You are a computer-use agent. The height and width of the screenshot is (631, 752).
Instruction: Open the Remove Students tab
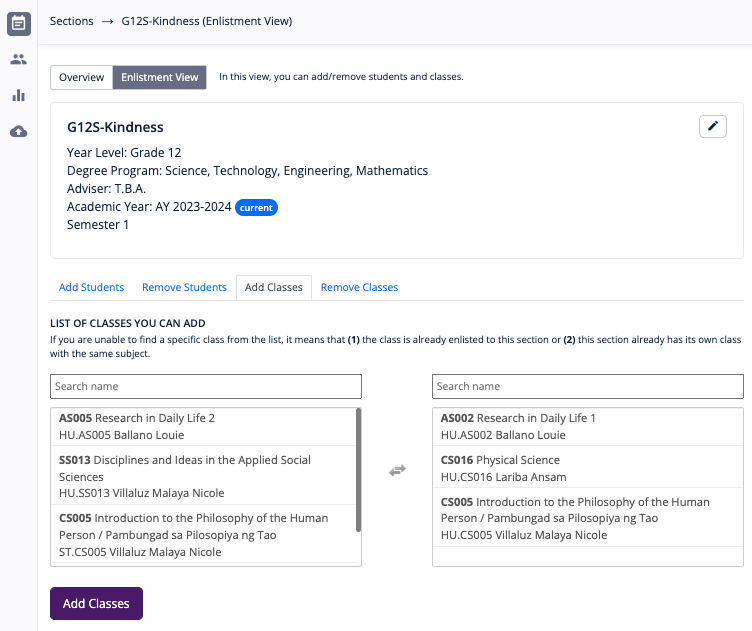coord(184,287)
